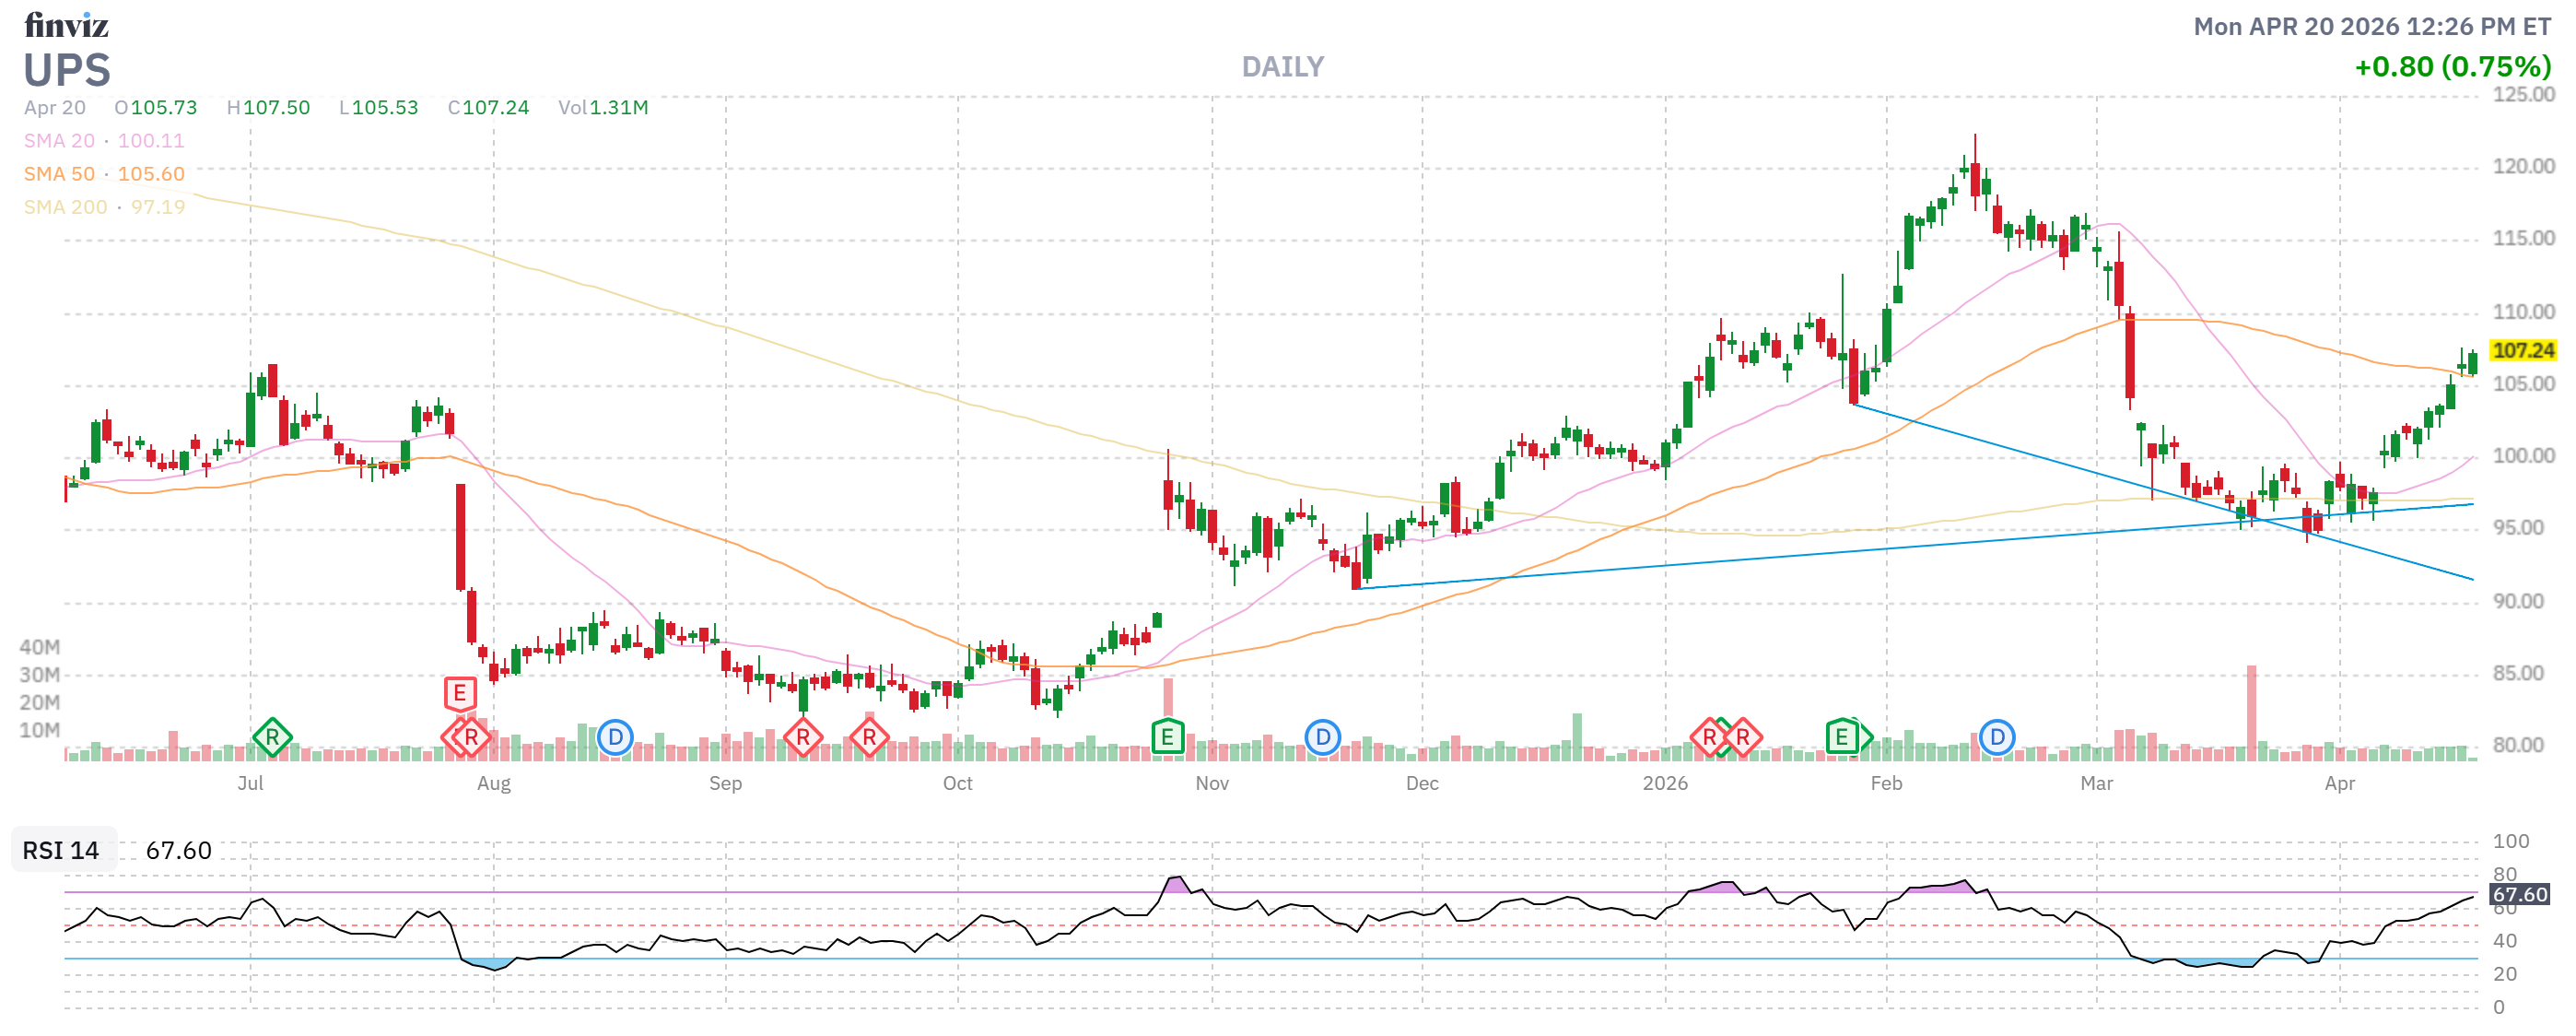Click the UPS ticker symbol
Viewport: 2576px width, 1036px height.
66,70
